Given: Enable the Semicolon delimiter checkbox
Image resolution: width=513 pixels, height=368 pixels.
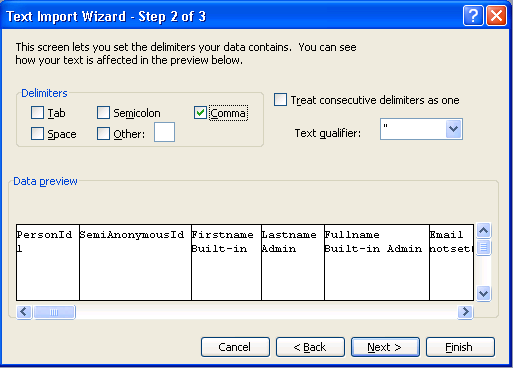Looking at the screenshot, I should [x=103, y=113].
